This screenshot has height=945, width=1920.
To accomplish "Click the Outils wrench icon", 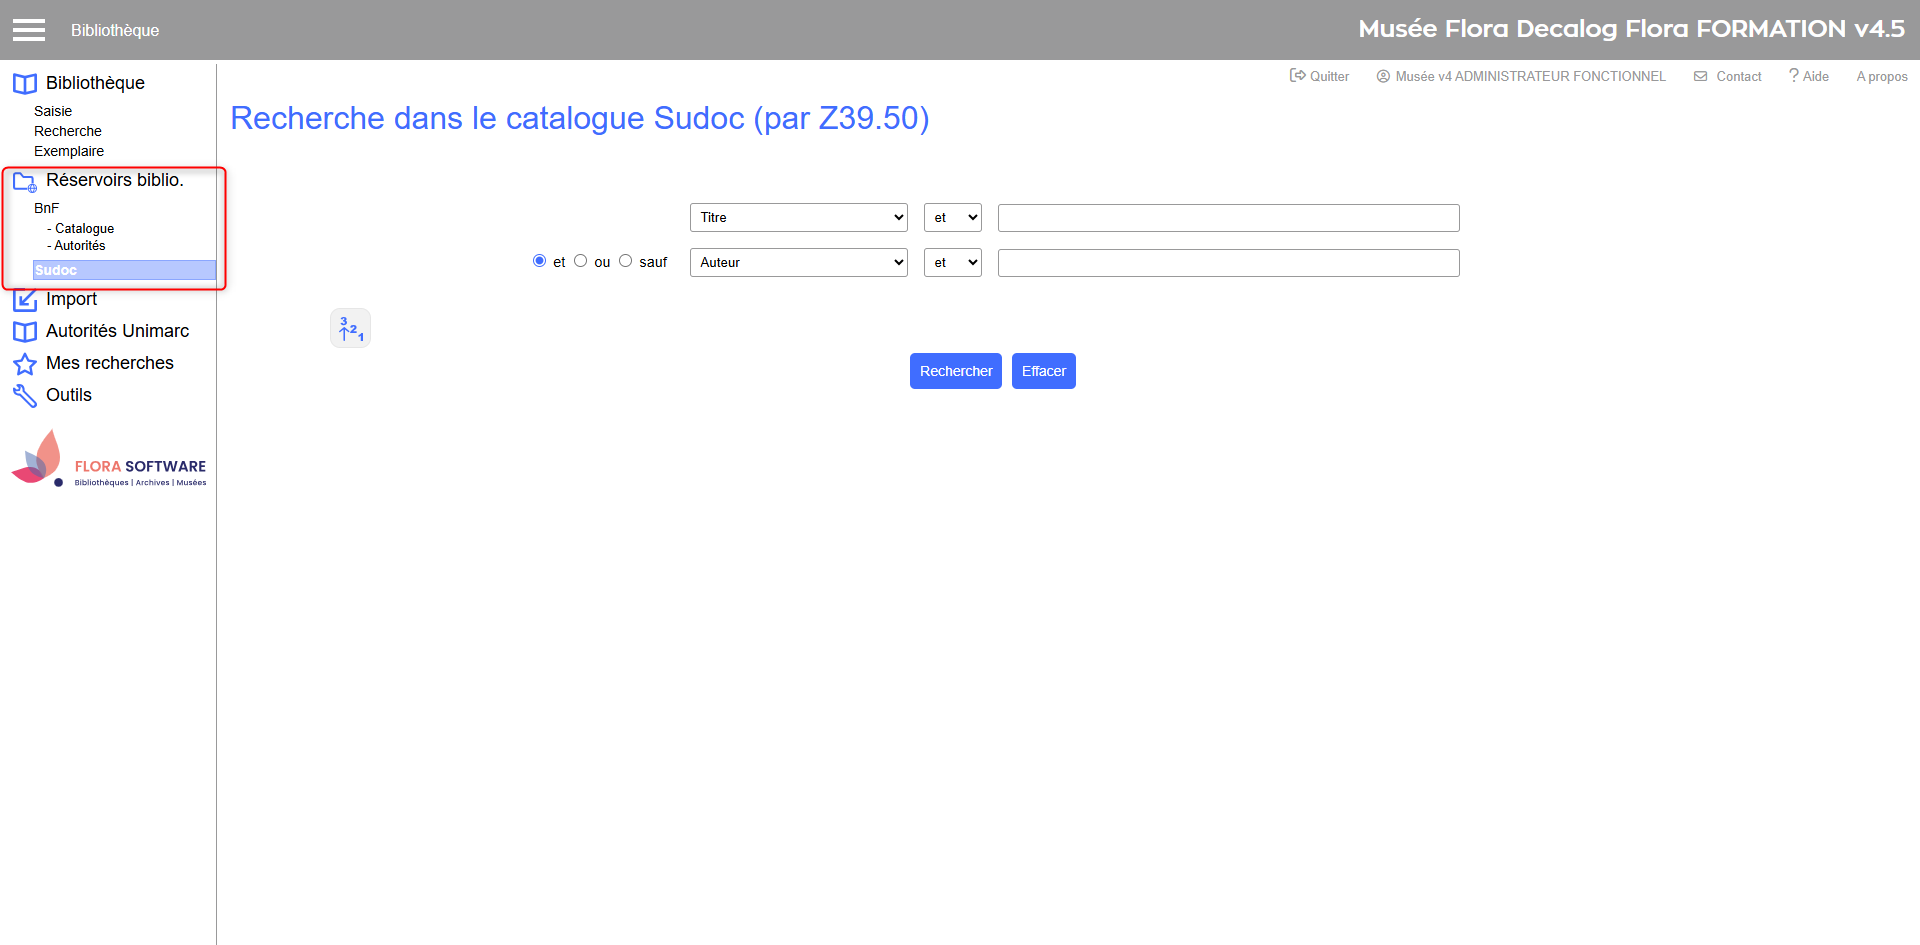I will click(25, 396).
